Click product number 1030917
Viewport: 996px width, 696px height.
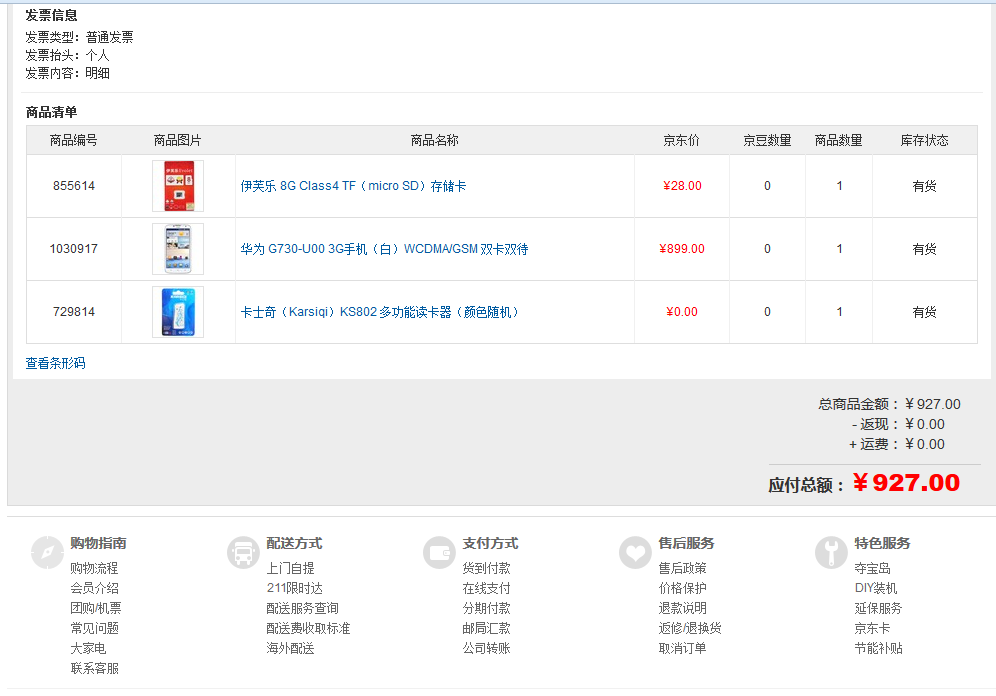(x=74, y=249)
